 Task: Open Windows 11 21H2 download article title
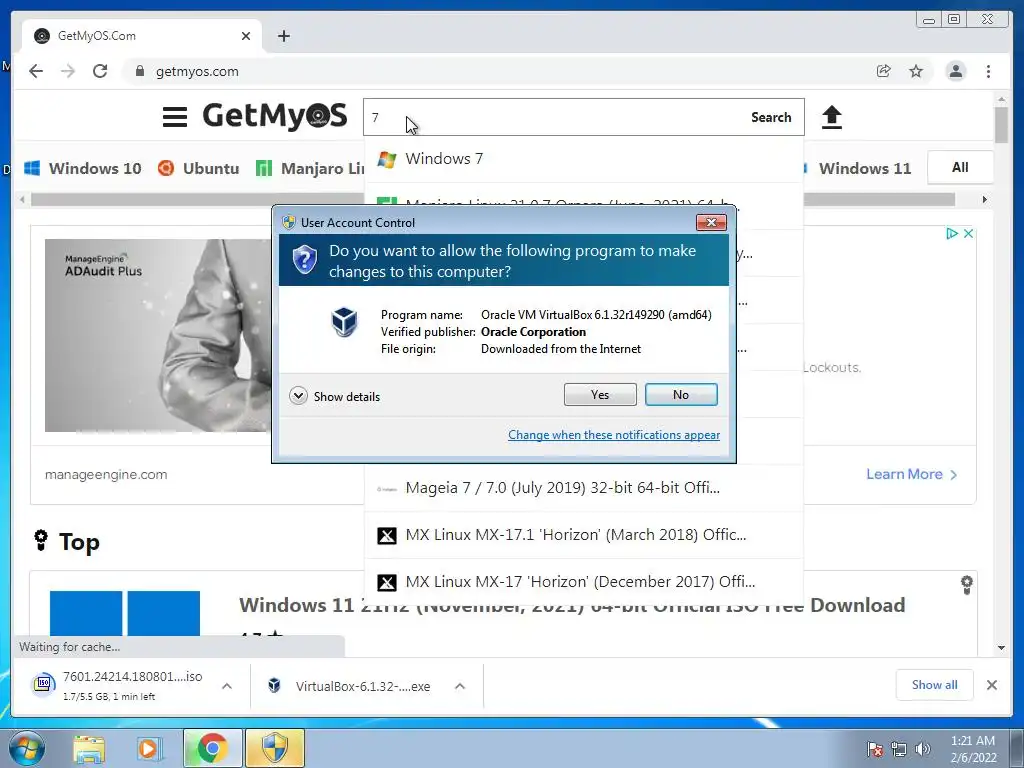click(571, 605)
